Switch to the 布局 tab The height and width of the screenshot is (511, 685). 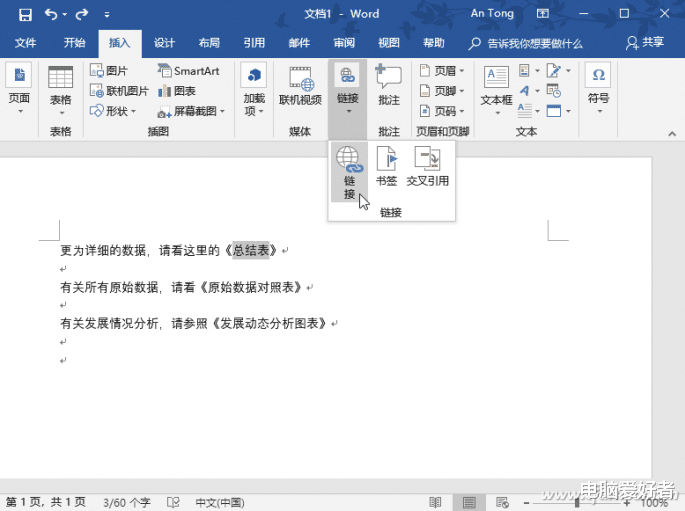pyautogui.click(x=209, y=43)
